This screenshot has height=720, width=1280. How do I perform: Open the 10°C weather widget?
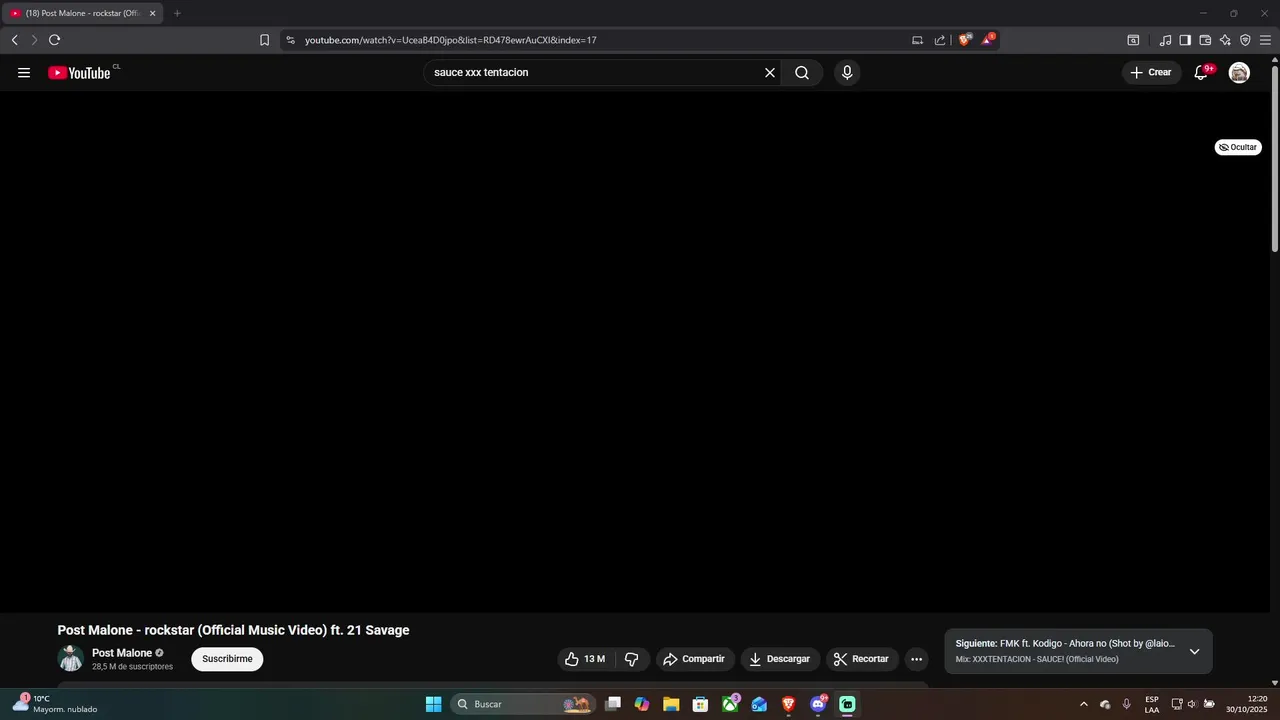pos(55,704)
